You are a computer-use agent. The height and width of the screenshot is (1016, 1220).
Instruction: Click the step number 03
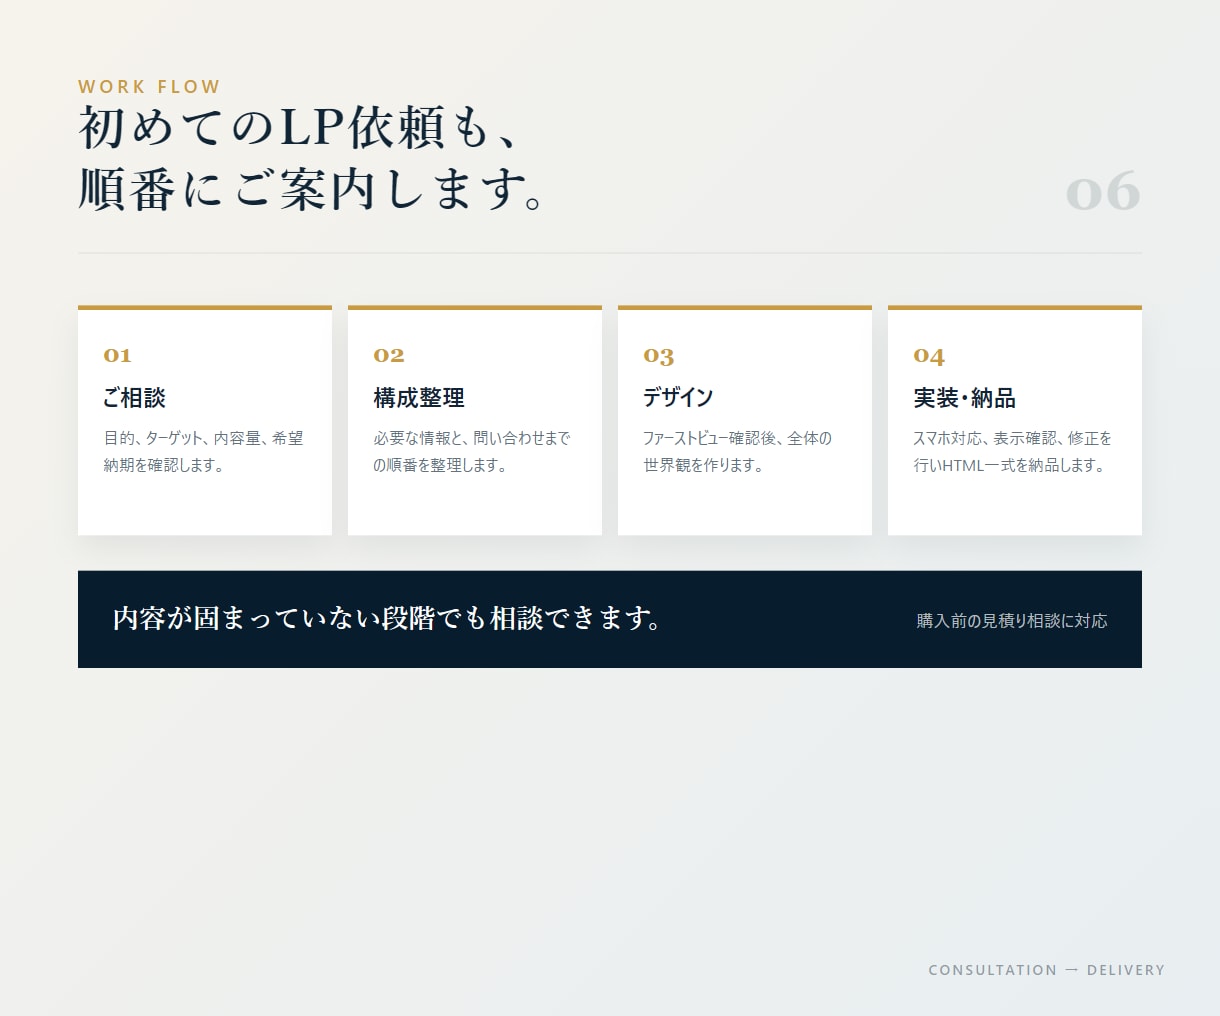coord(659,356)
